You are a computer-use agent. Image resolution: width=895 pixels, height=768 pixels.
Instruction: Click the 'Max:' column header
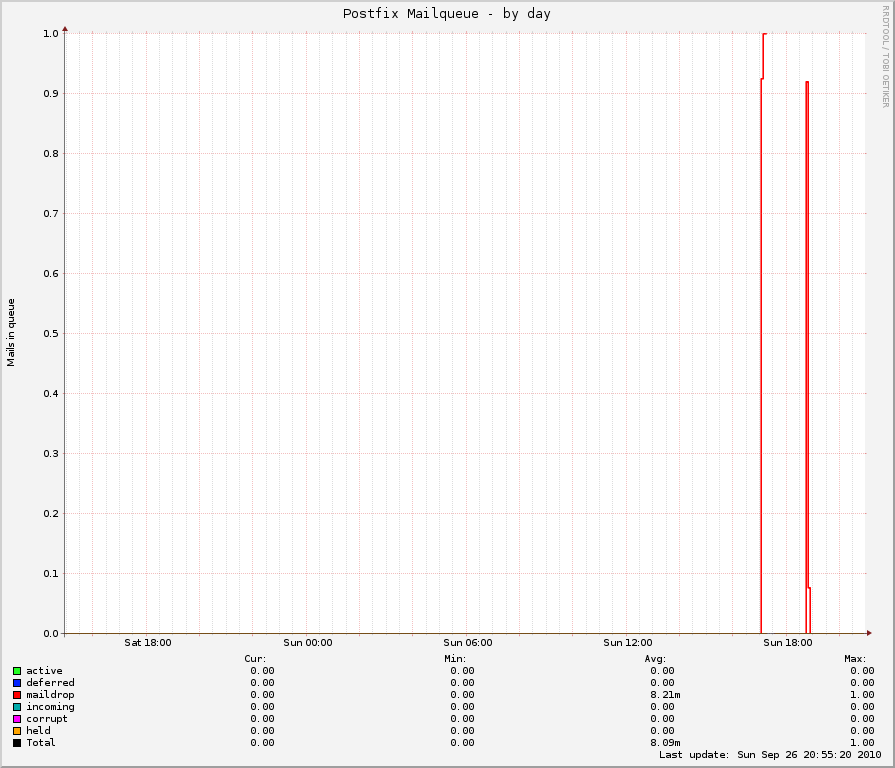tap(855, 658)
